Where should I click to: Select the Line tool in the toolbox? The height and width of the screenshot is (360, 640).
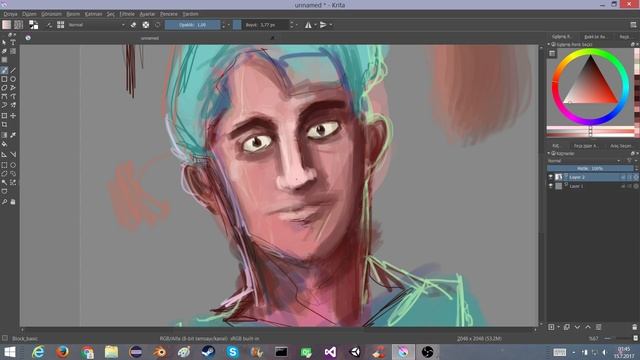pos(13,70)
